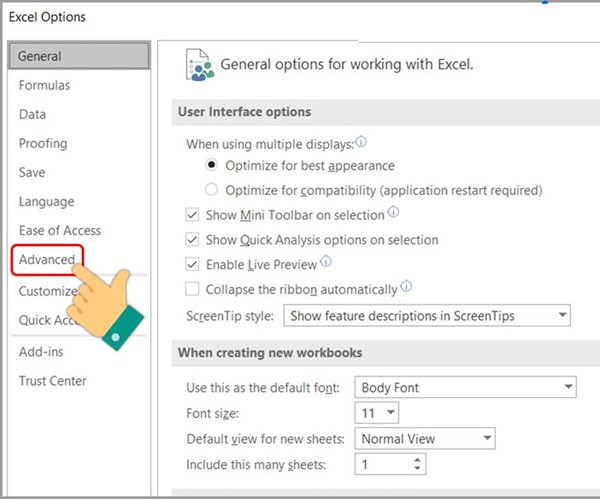Select Optimize for best appearance radio button
This screenshot has height=500, width=606.
coord(211,165)
